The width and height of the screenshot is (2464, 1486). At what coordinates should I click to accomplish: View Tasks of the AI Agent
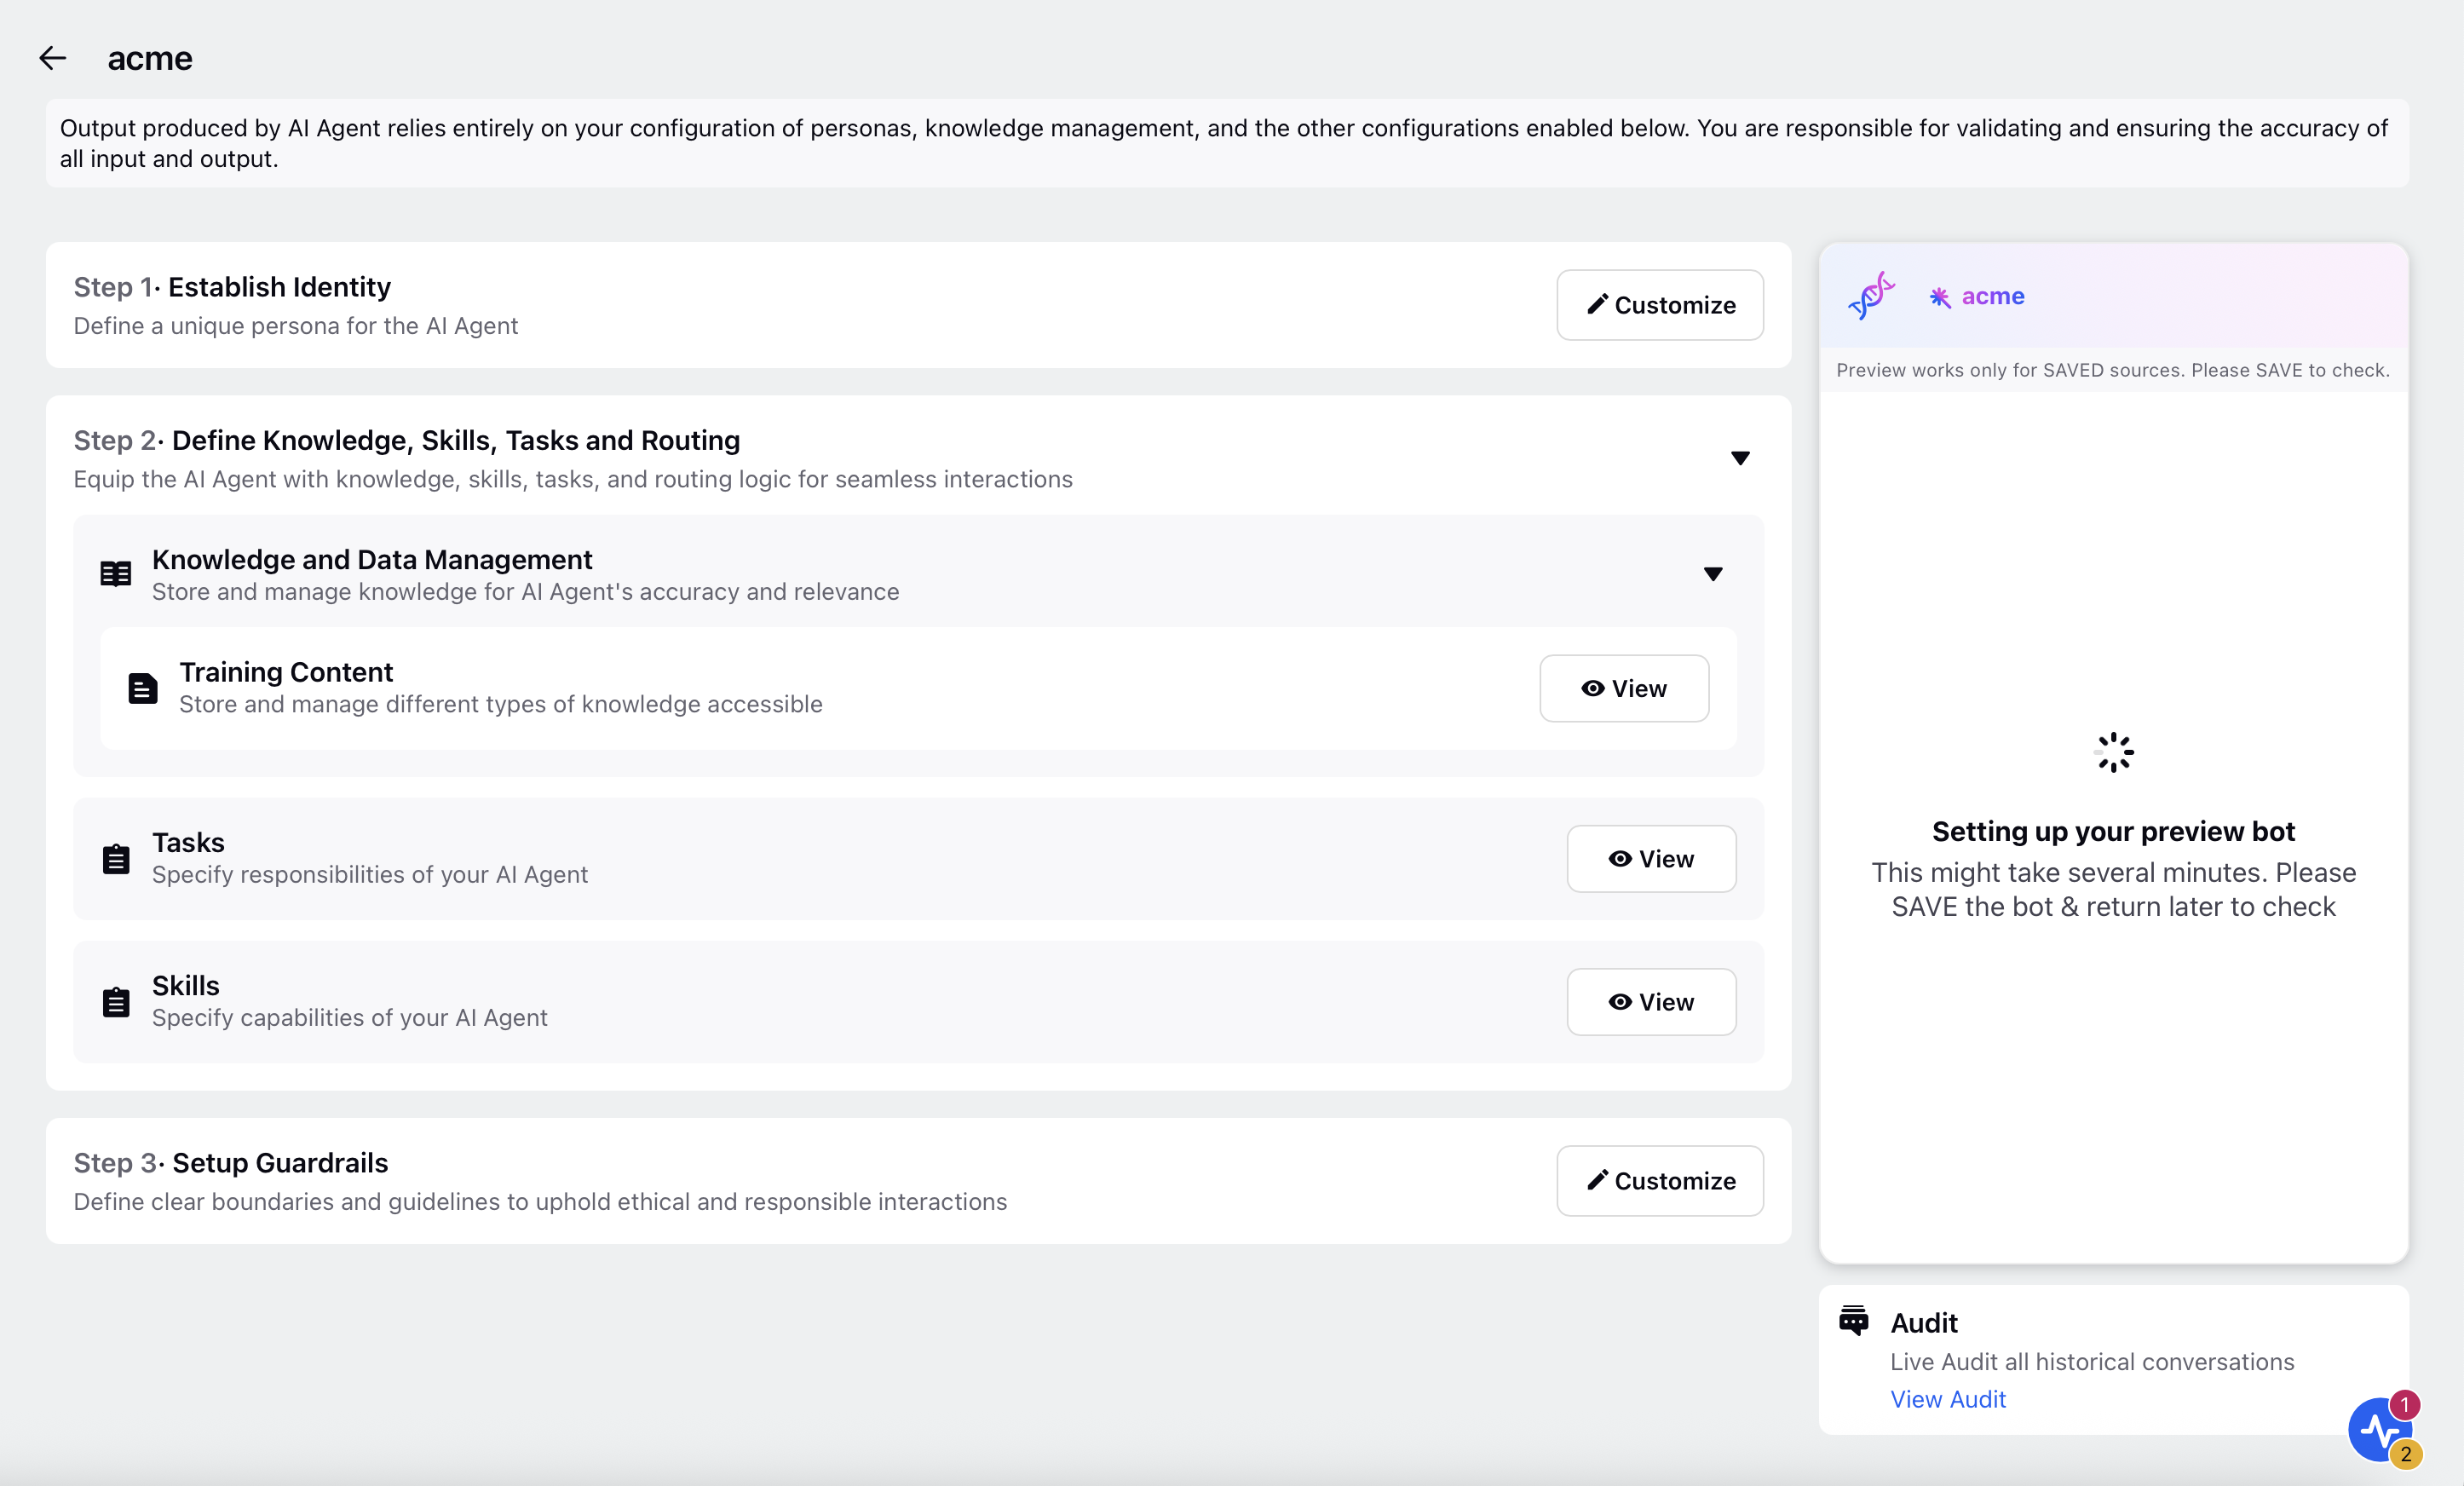pyautogui.click(x=1651, y=859)
